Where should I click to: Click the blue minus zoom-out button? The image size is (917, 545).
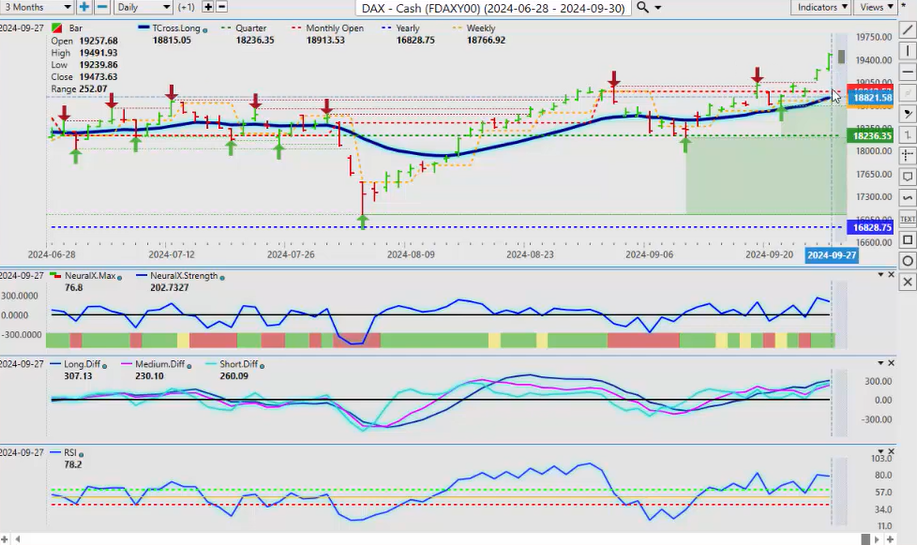[x=102, y=7]
